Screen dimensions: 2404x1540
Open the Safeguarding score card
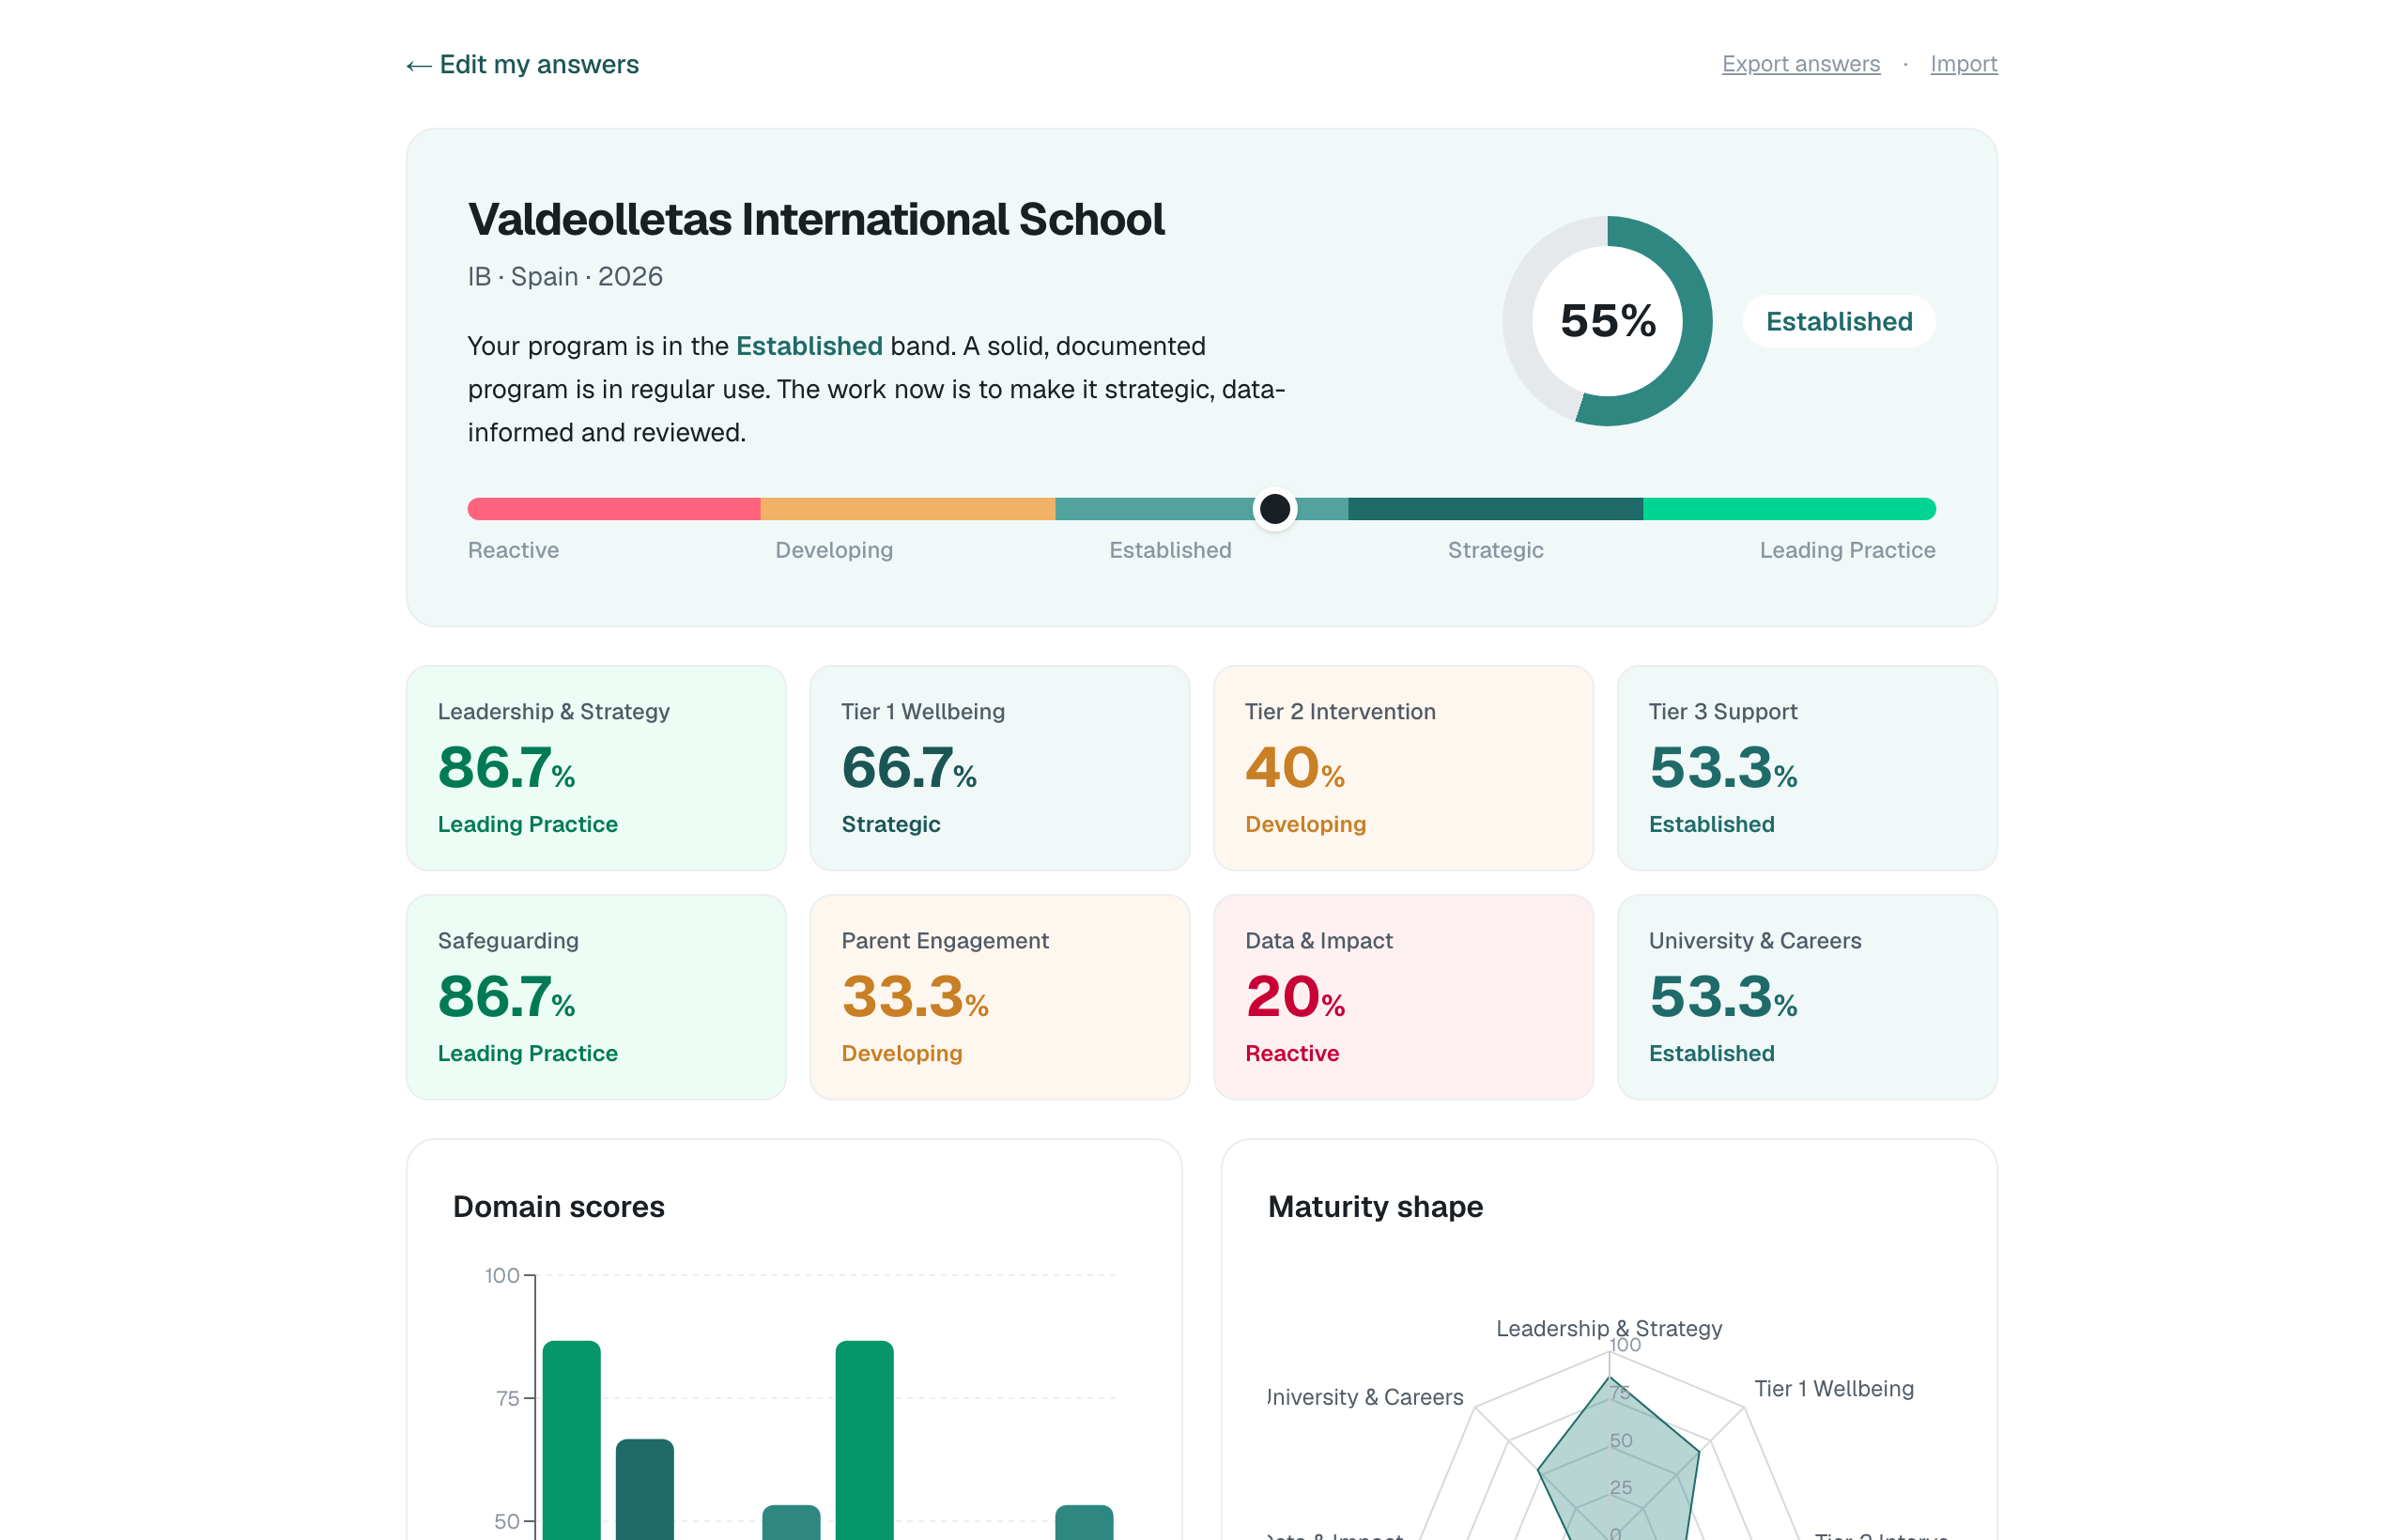tap(596, 997)
